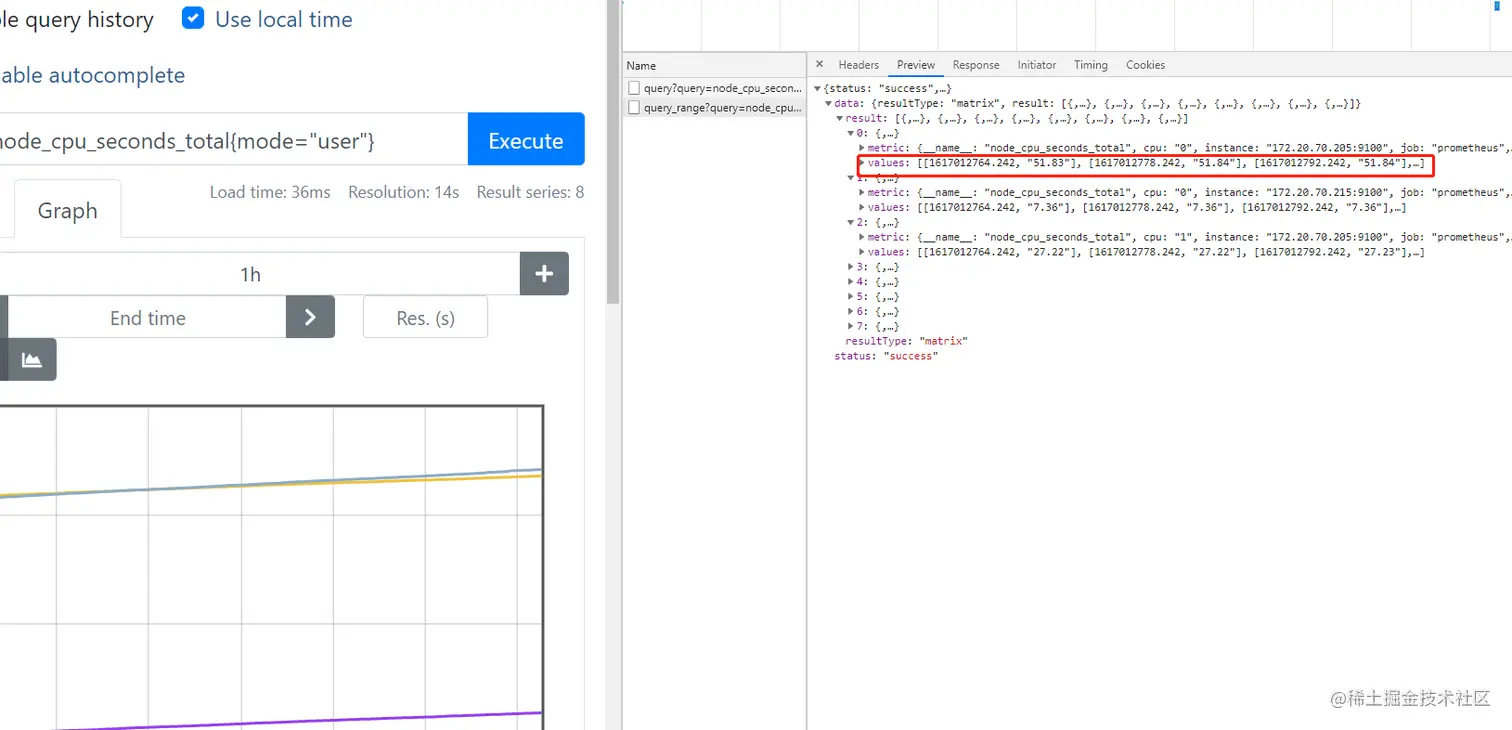The width and height of the screenshot is (1512, 730).
Task: Collapse the data: {resultType: "matrix"…} node
Action: (x=828, y=104)
